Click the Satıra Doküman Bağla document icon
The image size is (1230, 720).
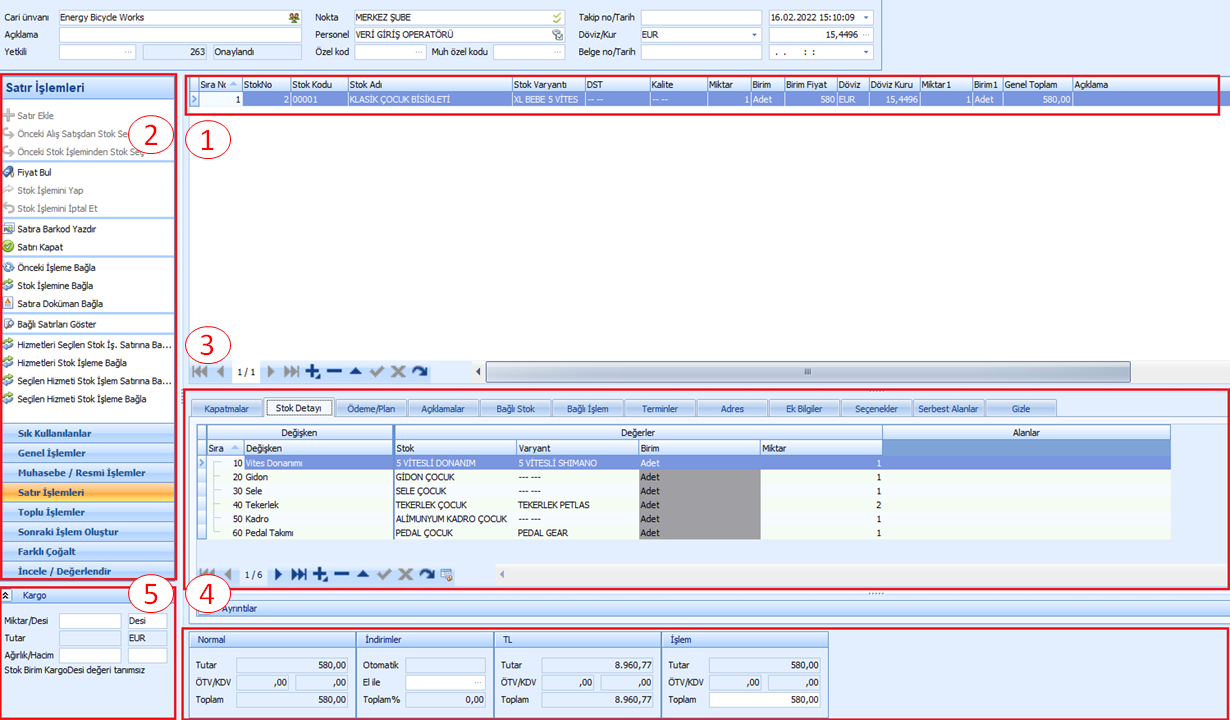tap(9, 303)
